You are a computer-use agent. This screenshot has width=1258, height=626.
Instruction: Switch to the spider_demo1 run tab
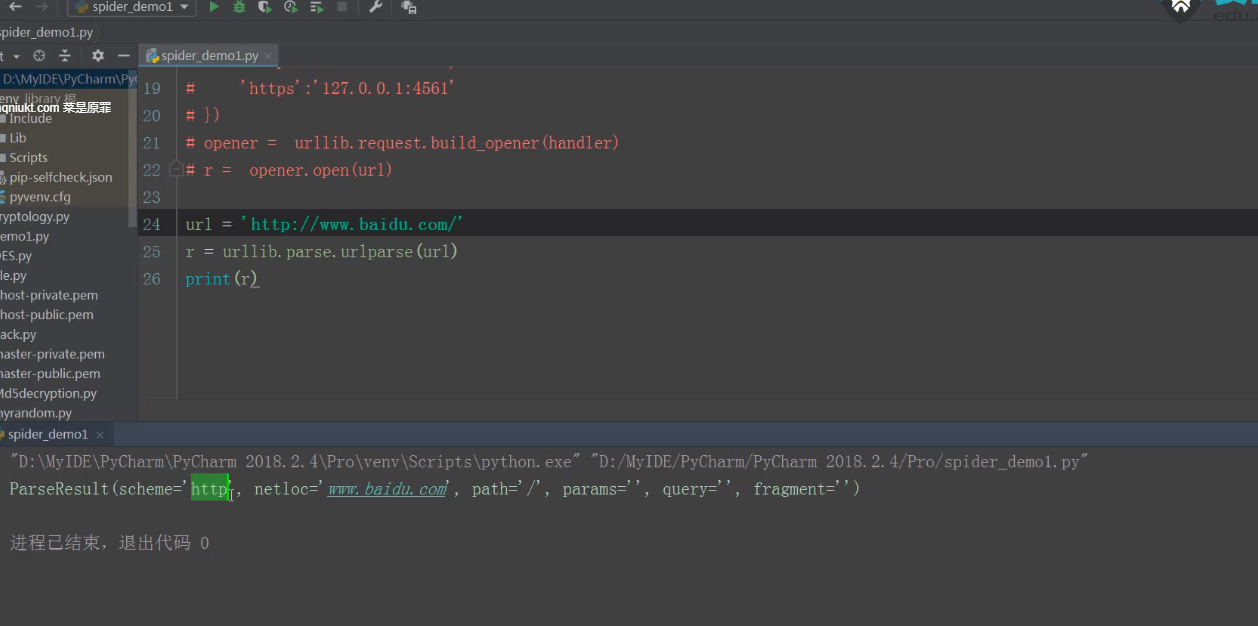48,434
